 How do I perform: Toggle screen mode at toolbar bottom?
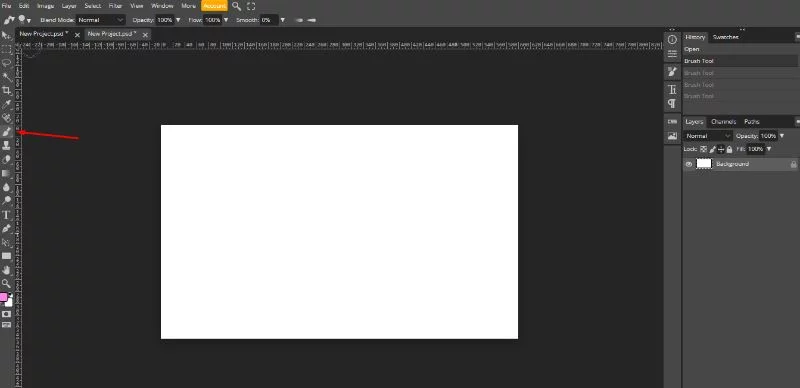click(x=6, y=325)
